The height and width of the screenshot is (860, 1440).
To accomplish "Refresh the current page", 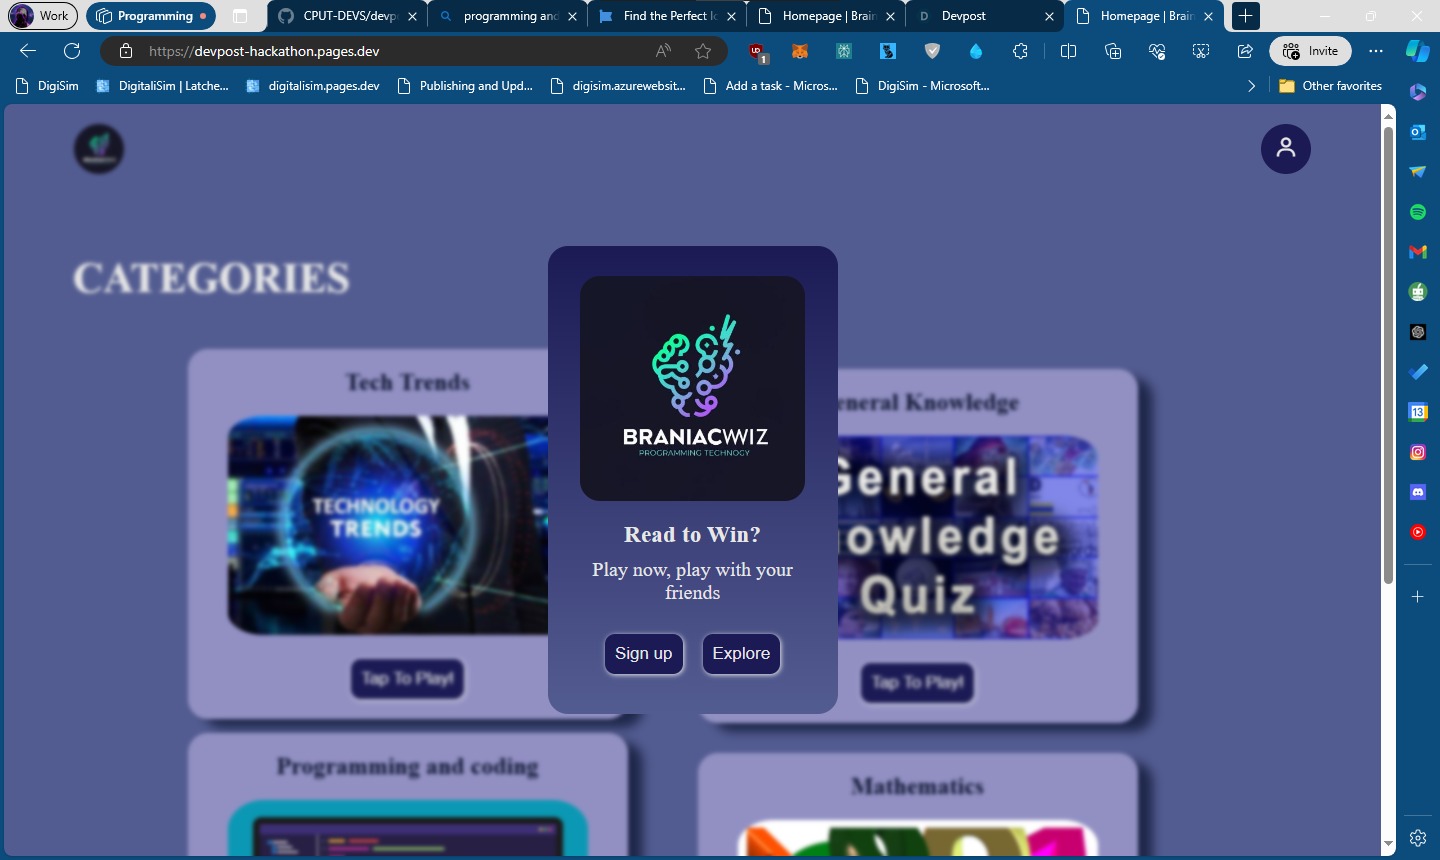I will (x=72, y=51).
